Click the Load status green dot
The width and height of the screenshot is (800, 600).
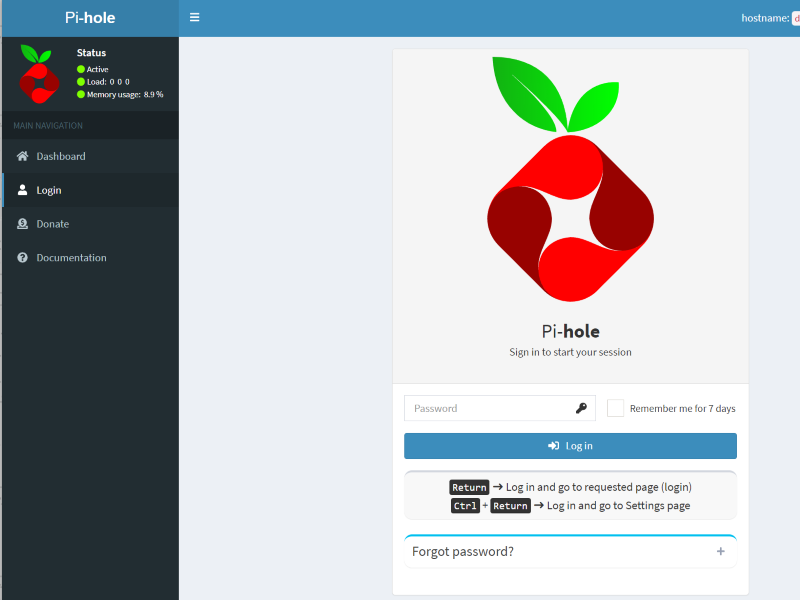(x=81, y=82)
